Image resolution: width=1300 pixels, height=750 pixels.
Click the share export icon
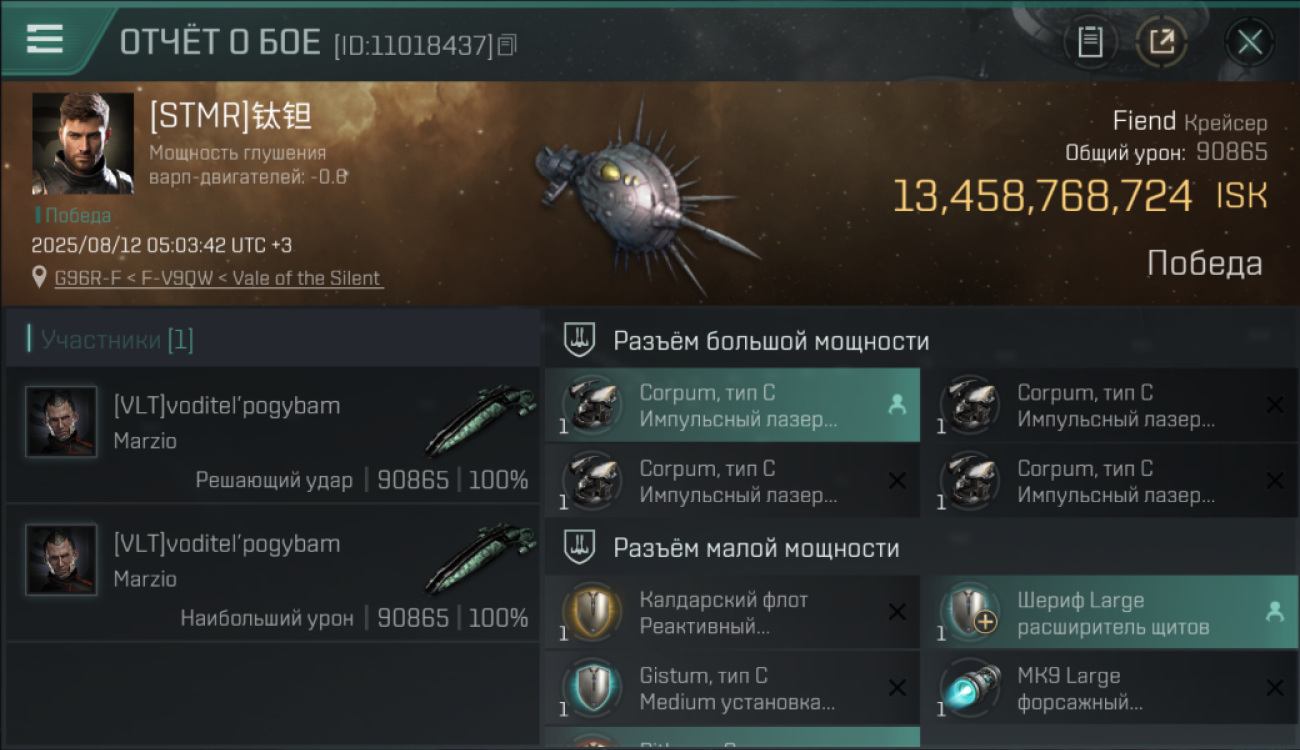[x=1162, y=42]
